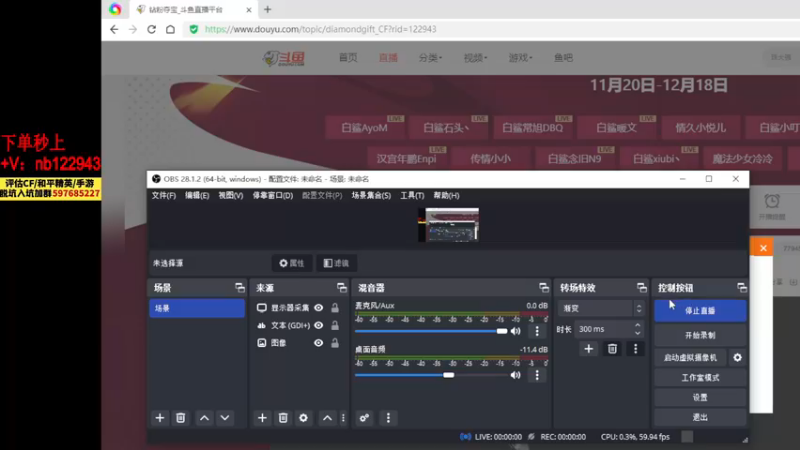The height and width of the screenshot is (450, 800).
Task: Open new browser tab with plus
Action: pos(268,9)
